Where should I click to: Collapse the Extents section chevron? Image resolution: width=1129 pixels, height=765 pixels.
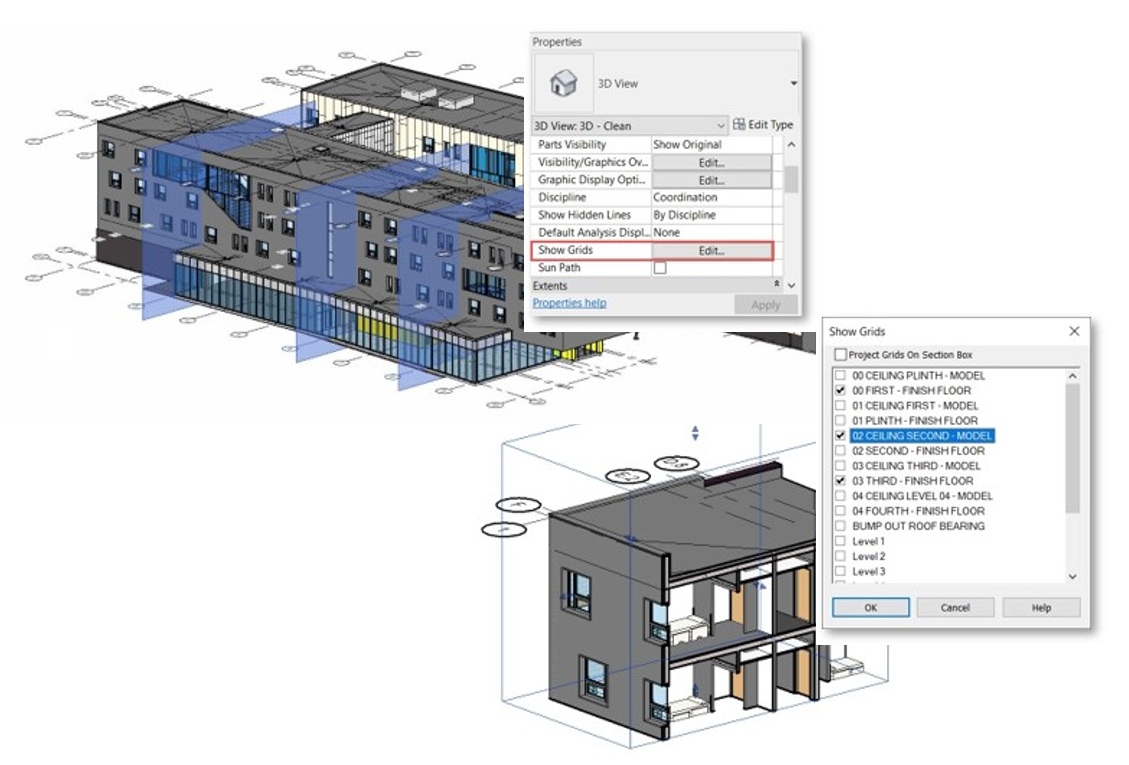click(x=777, y=286)
